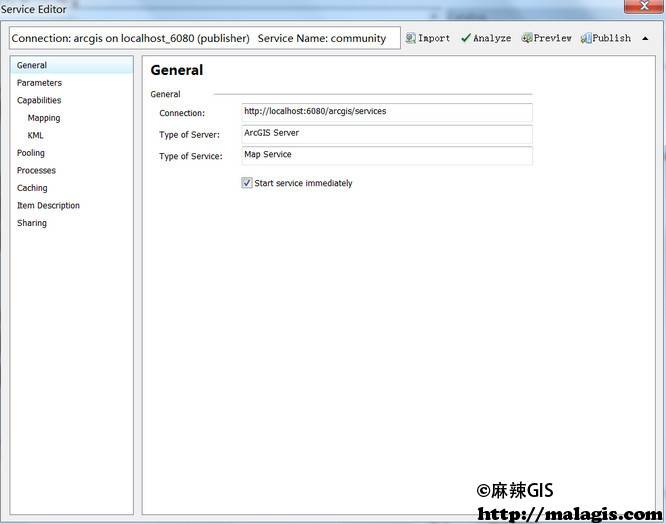Screen dimensions: 666x524
Task: Open the Caching settings
Action: coord(32,188)
